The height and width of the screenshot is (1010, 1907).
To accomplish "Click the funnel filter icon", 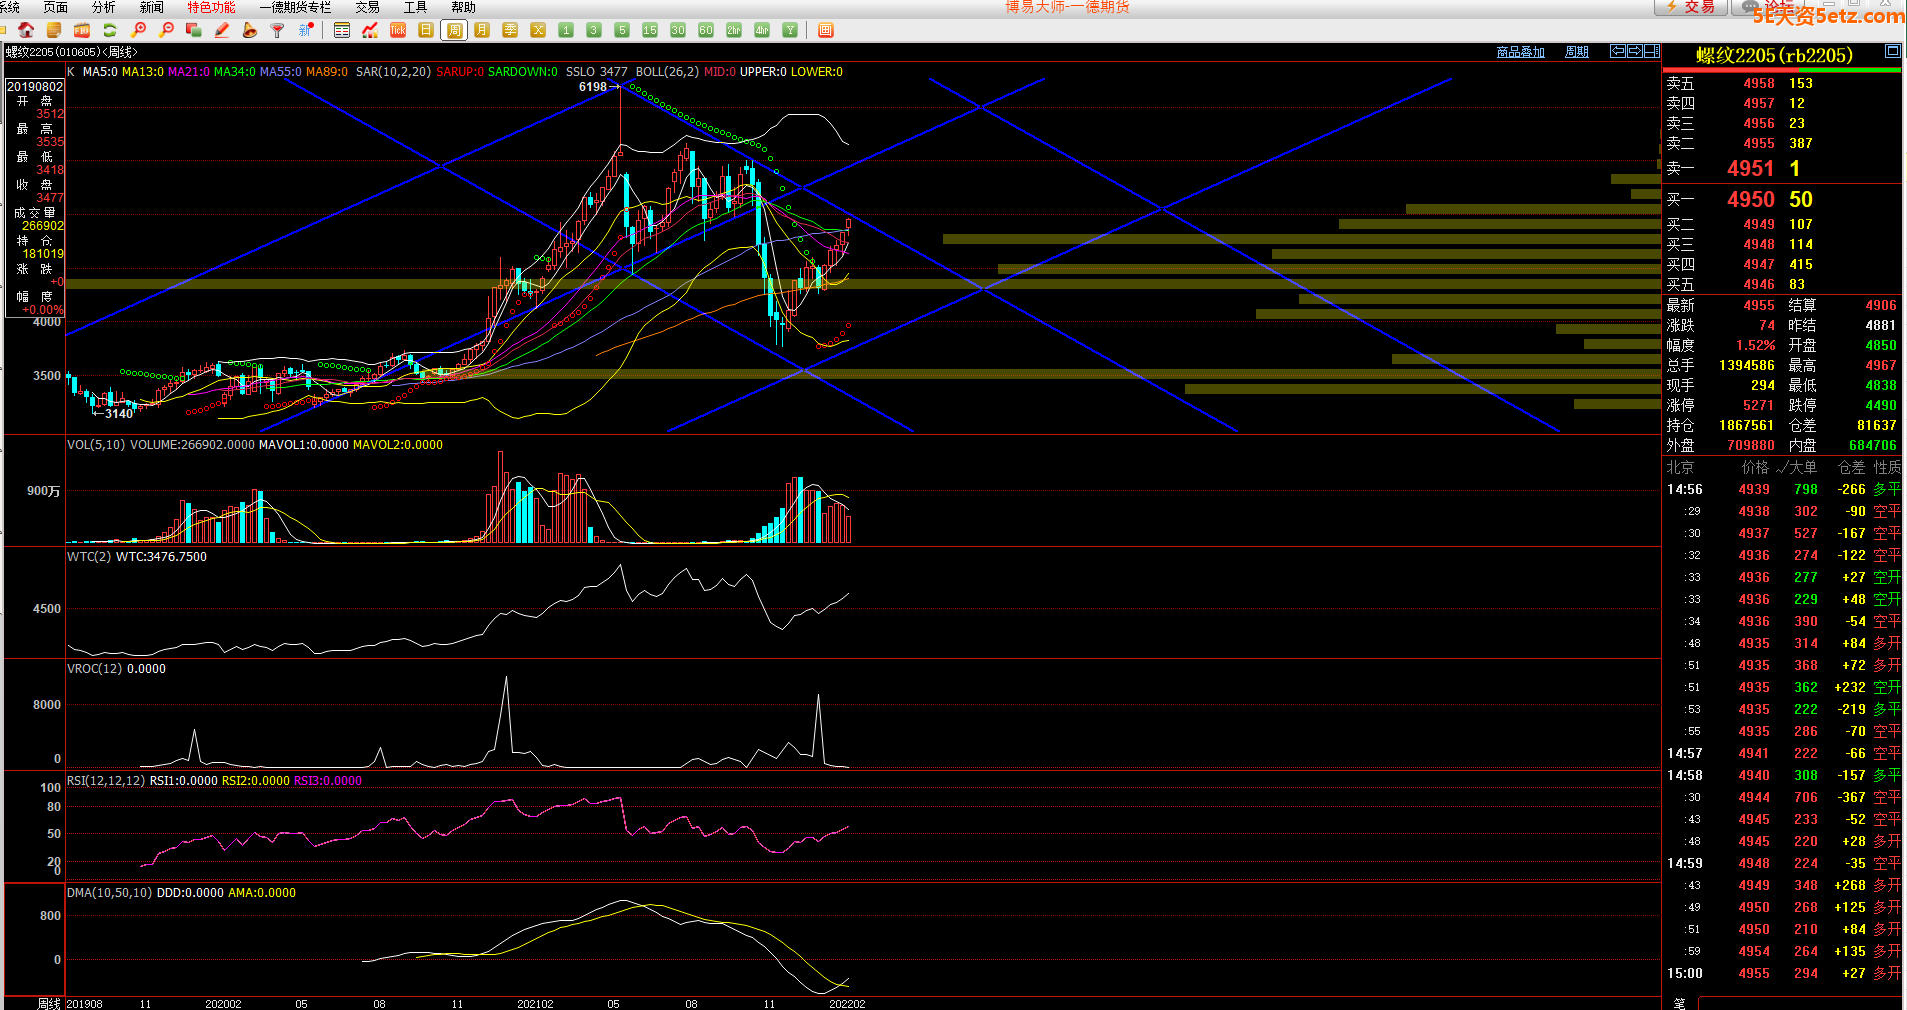I will click(278, 30).
